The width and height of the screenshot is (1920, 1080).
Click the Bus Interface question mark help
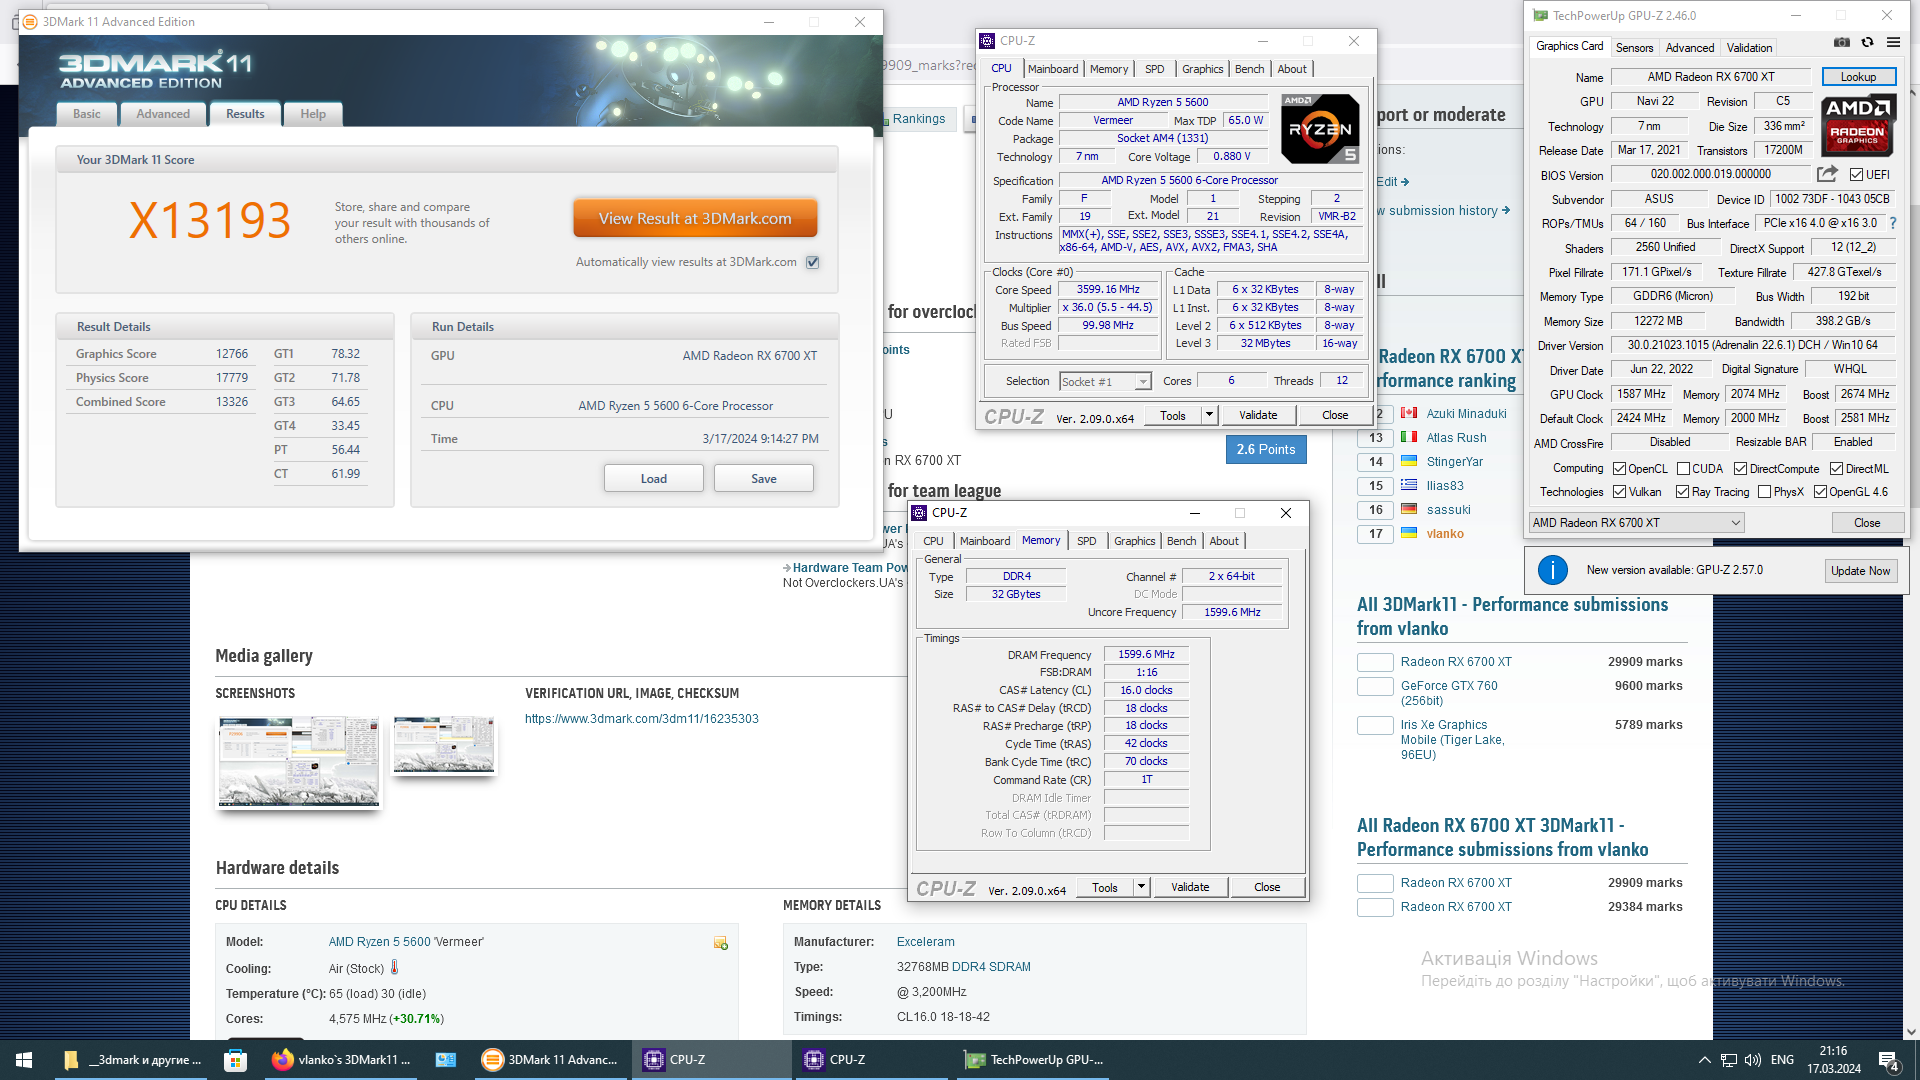point(1893,223)
